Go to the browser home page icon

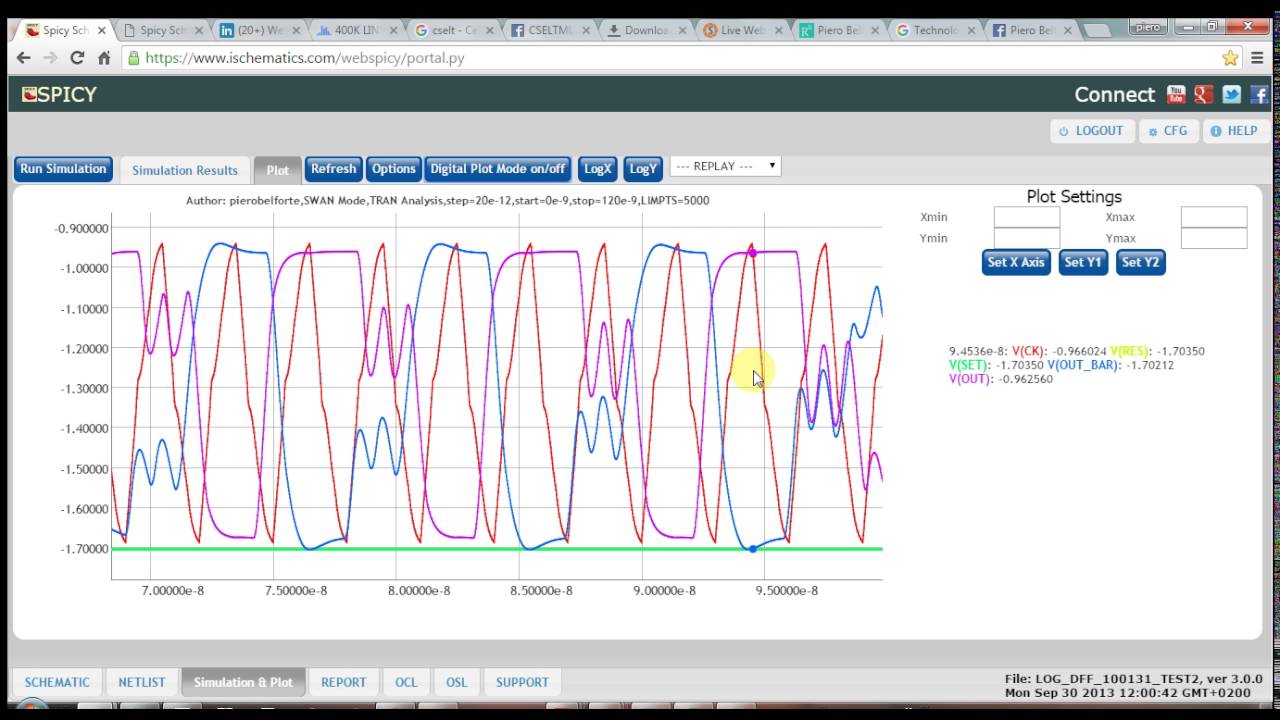tap(104, 58)
